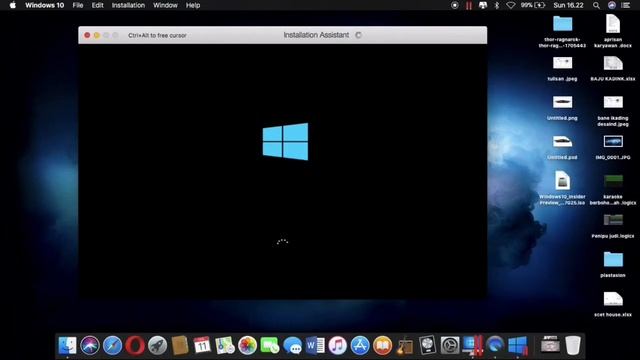The image size is (640, 360).
Task: Select Untitled.psd desktop file
Action: click(562, 141)
